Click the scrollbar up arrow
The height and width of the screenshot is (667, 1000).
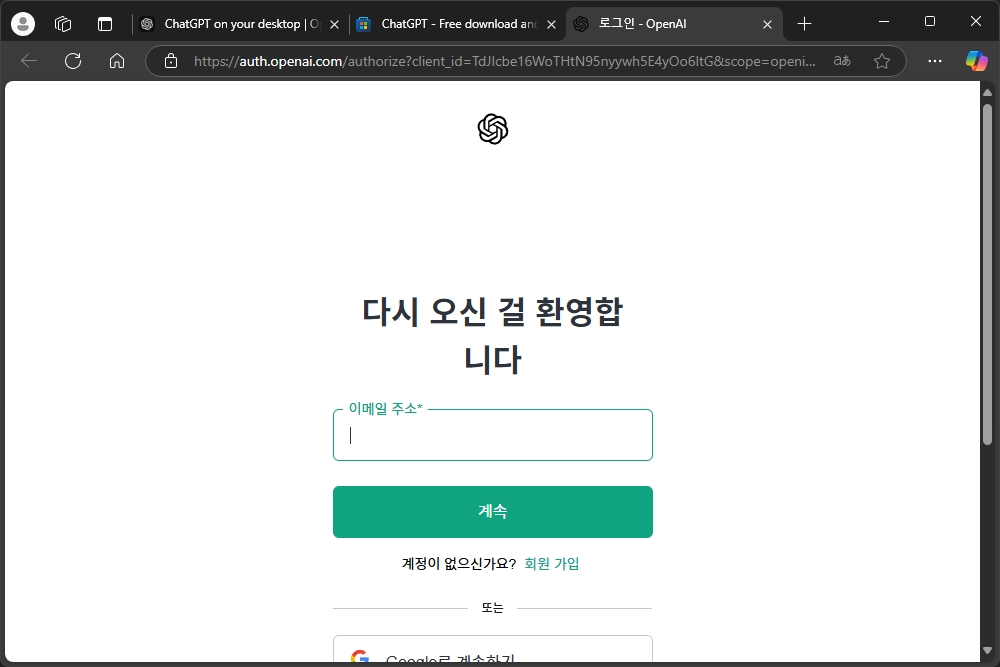[x=987, y=92]
